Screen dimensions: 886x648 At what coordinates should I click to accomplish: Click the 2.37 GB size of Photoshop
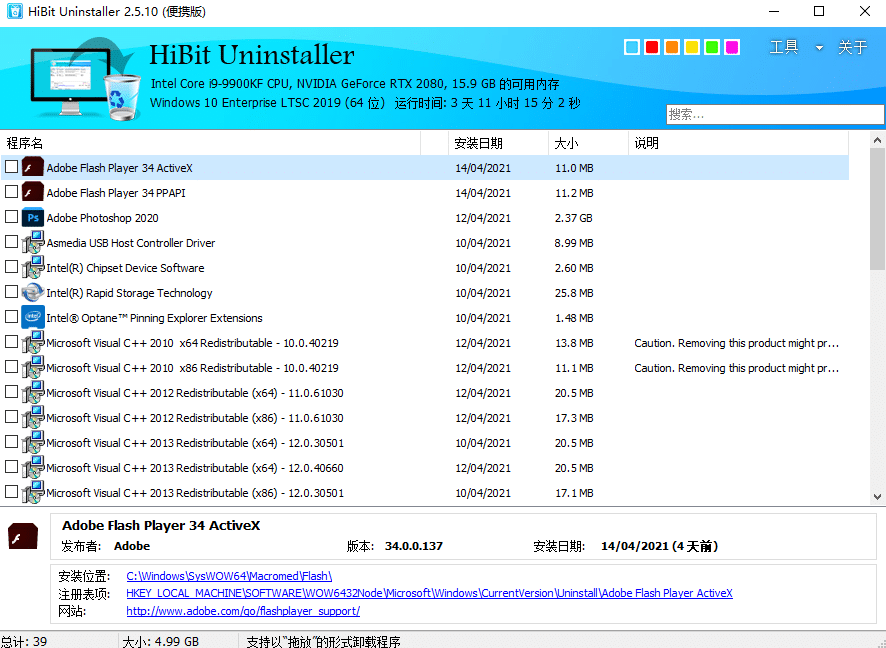574,218
